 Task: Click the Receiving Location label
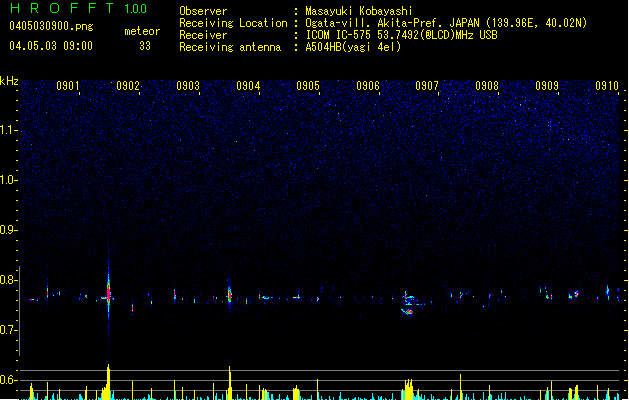(x=233, y=23)
